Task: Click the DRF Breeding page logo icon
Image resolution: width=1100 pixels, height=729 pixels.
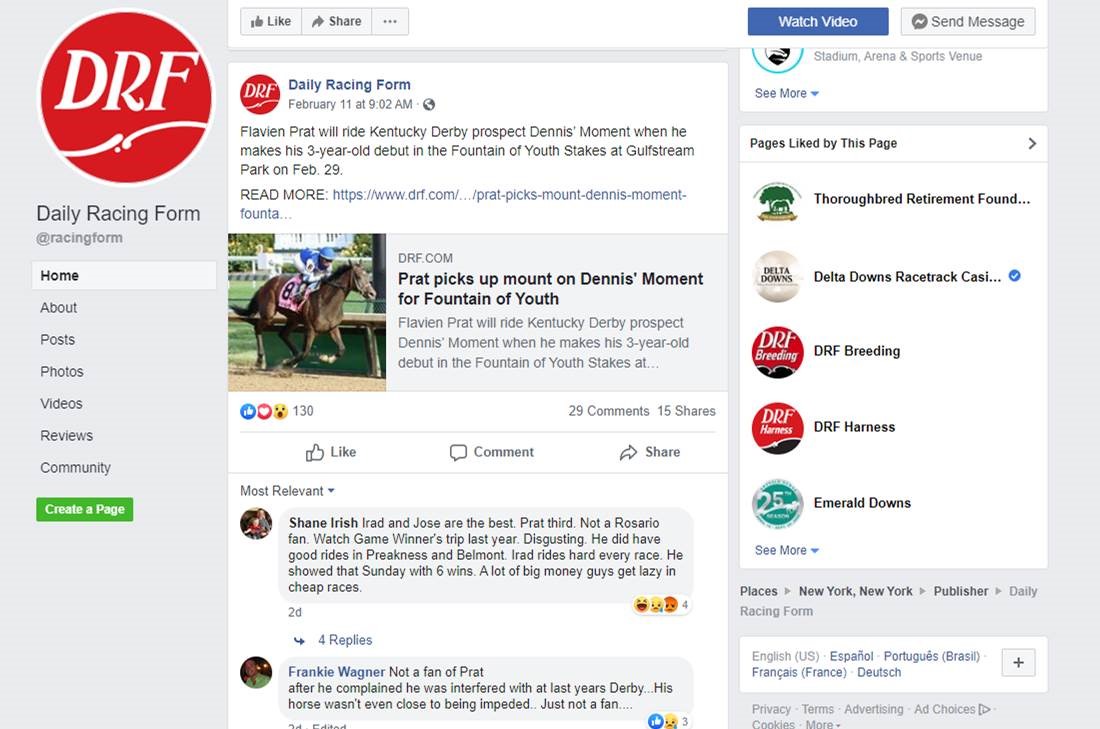Action: 777,352
